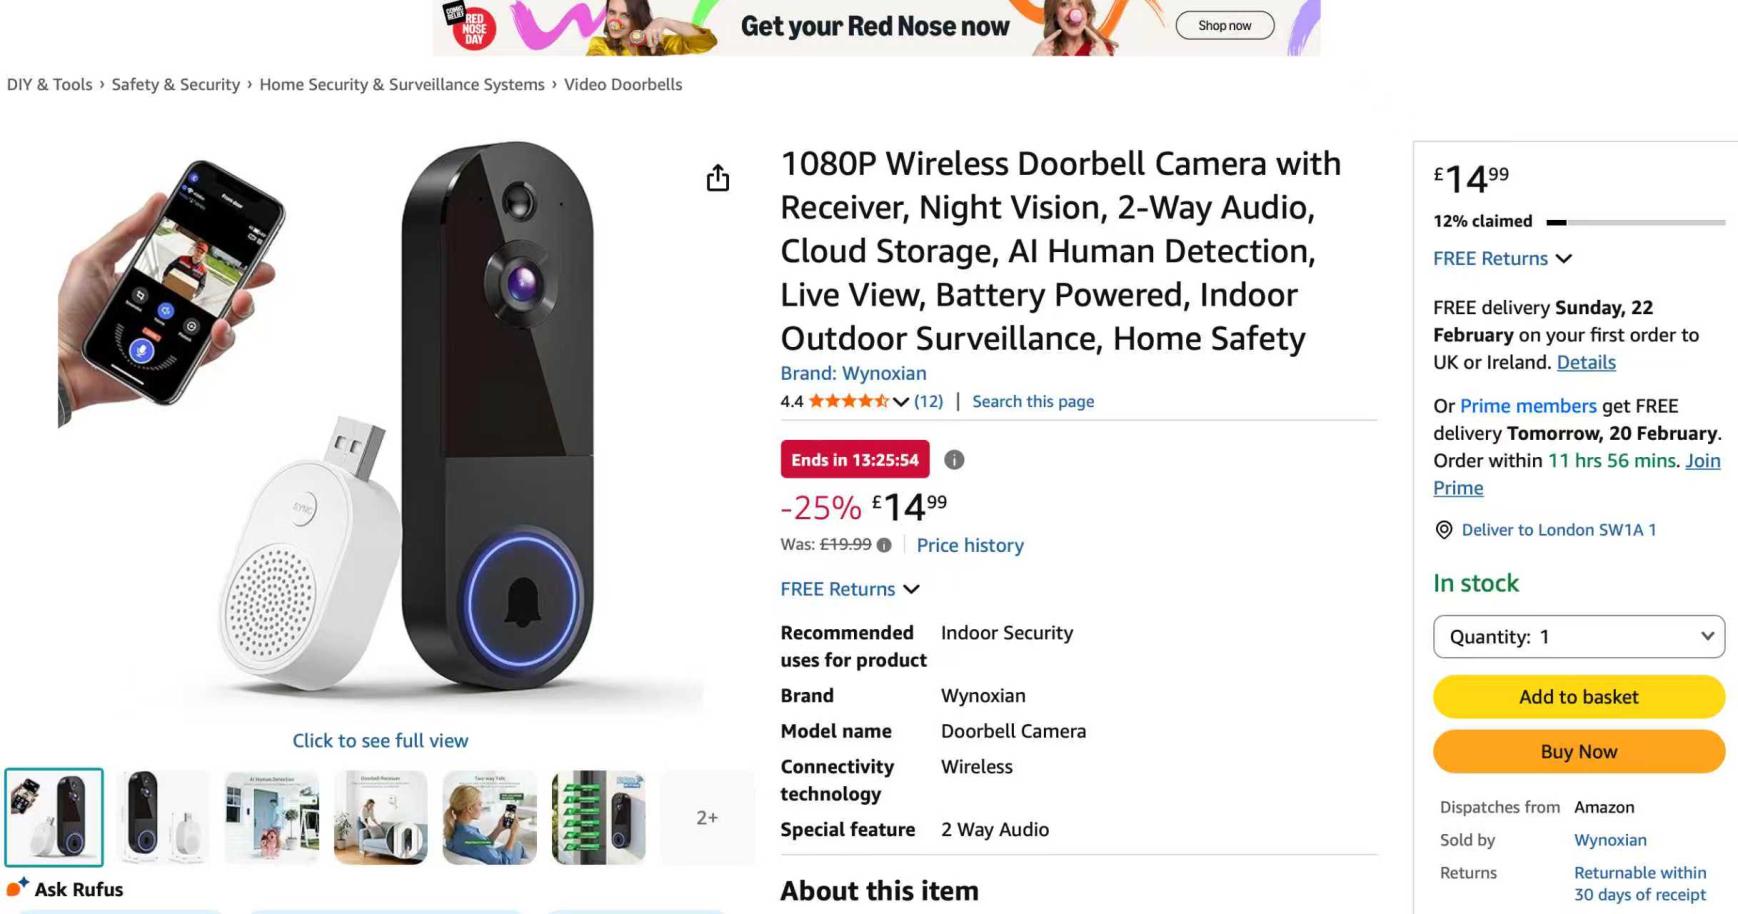Click info icon next to Was price
The height and width of the screenshot is (914, 1738).
(884, 546)
